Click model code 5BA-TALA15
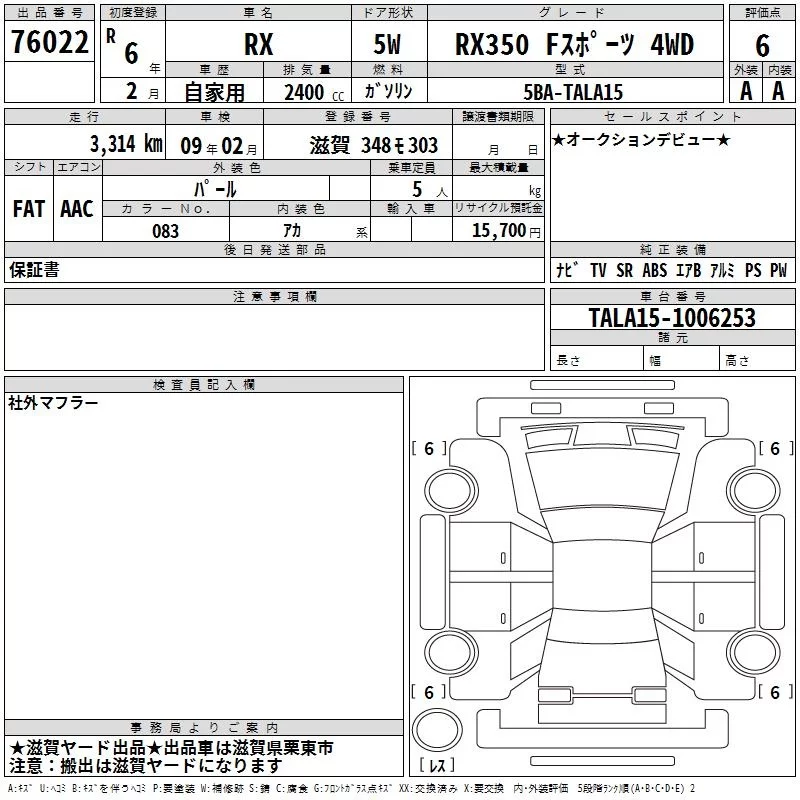This screenshot has height=800, width=800. tap(573, 92)
